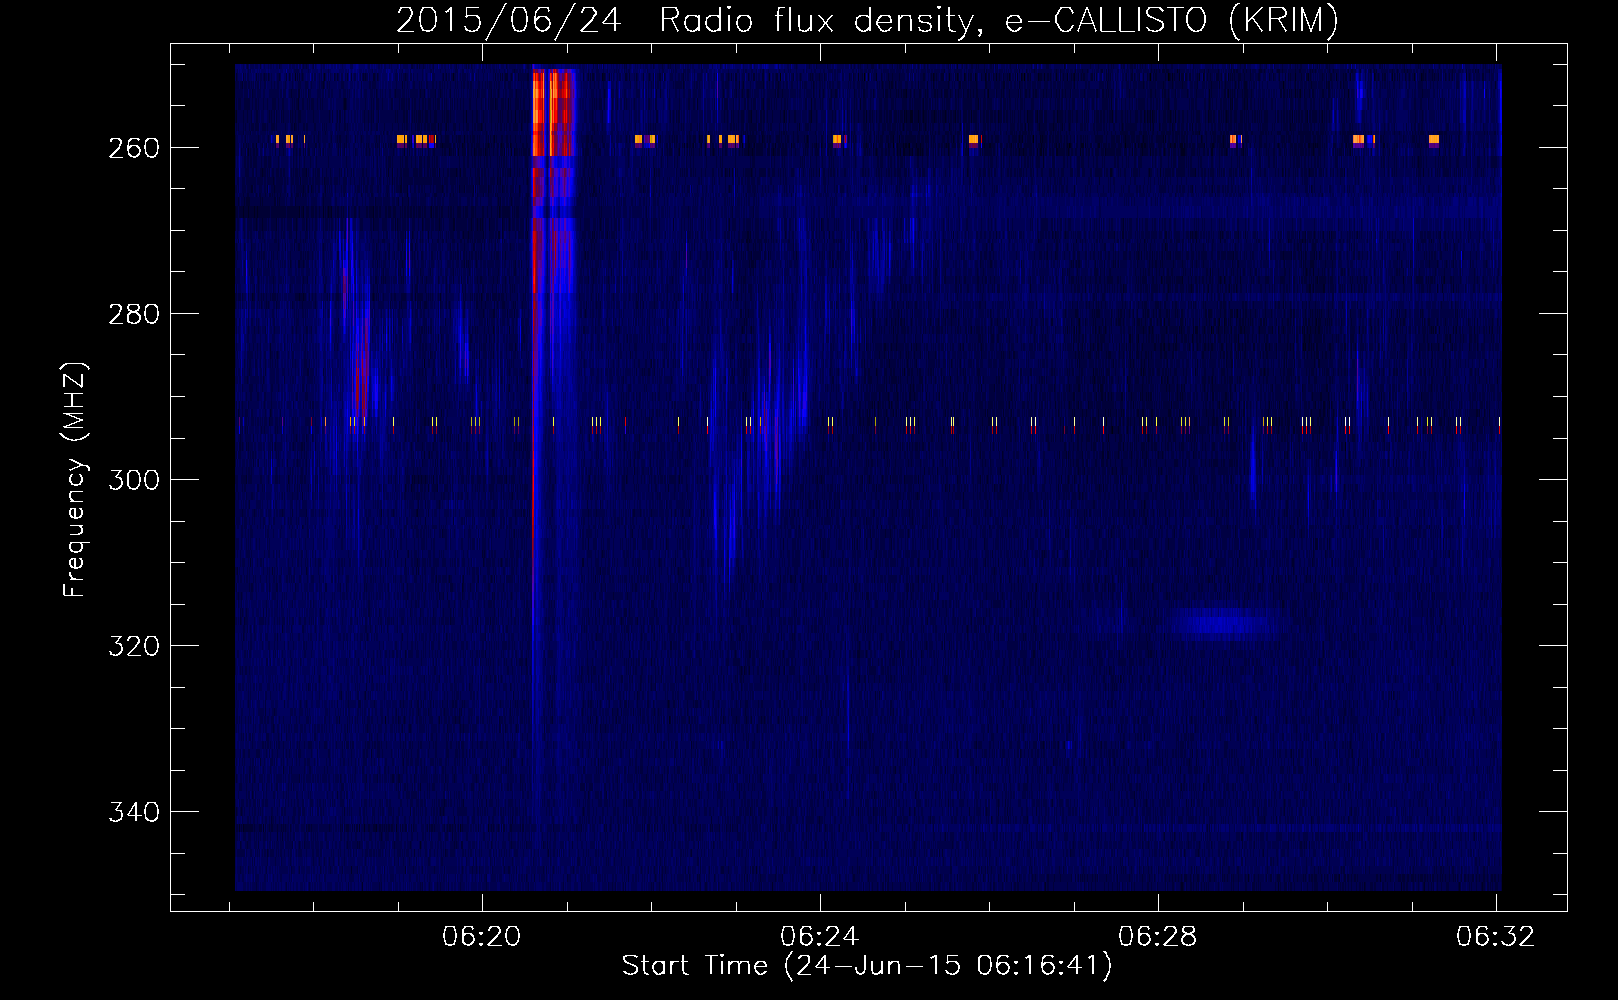Select the 340 frequency tick label
Screen dimensions: 1618x1000
(x=134, y=812)
